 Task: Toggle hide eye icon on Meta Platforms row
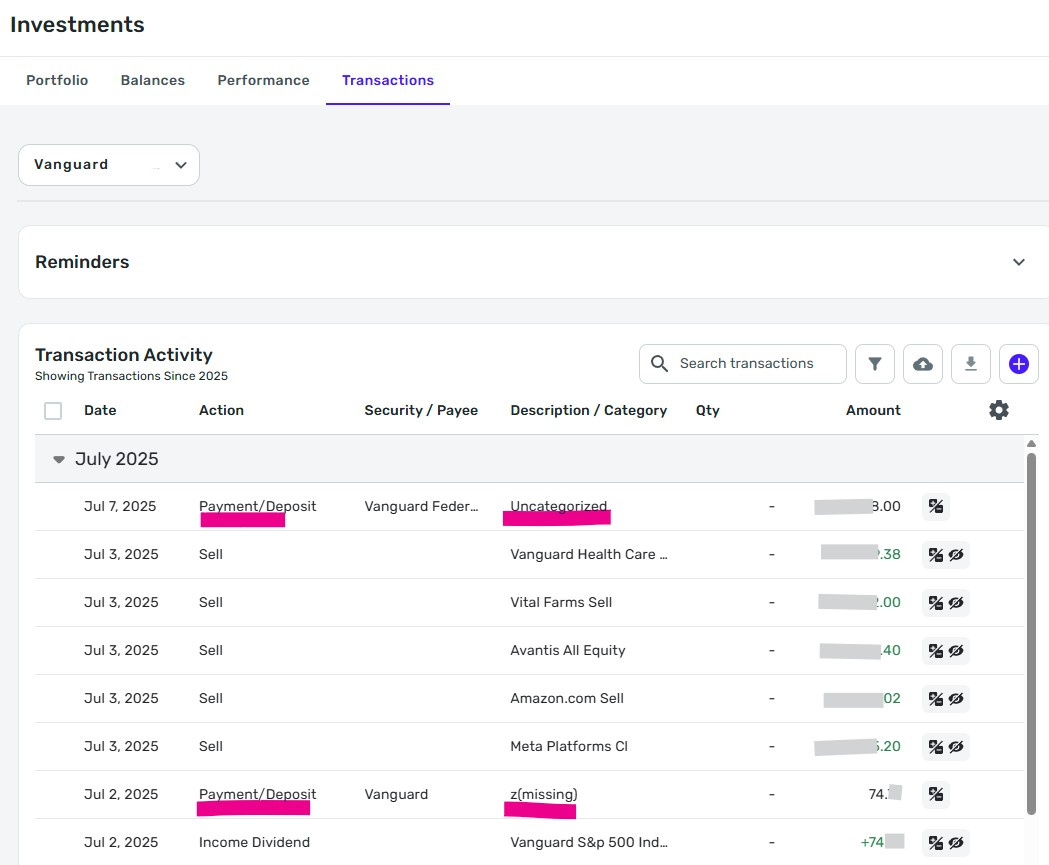click(x=956, y=746)
